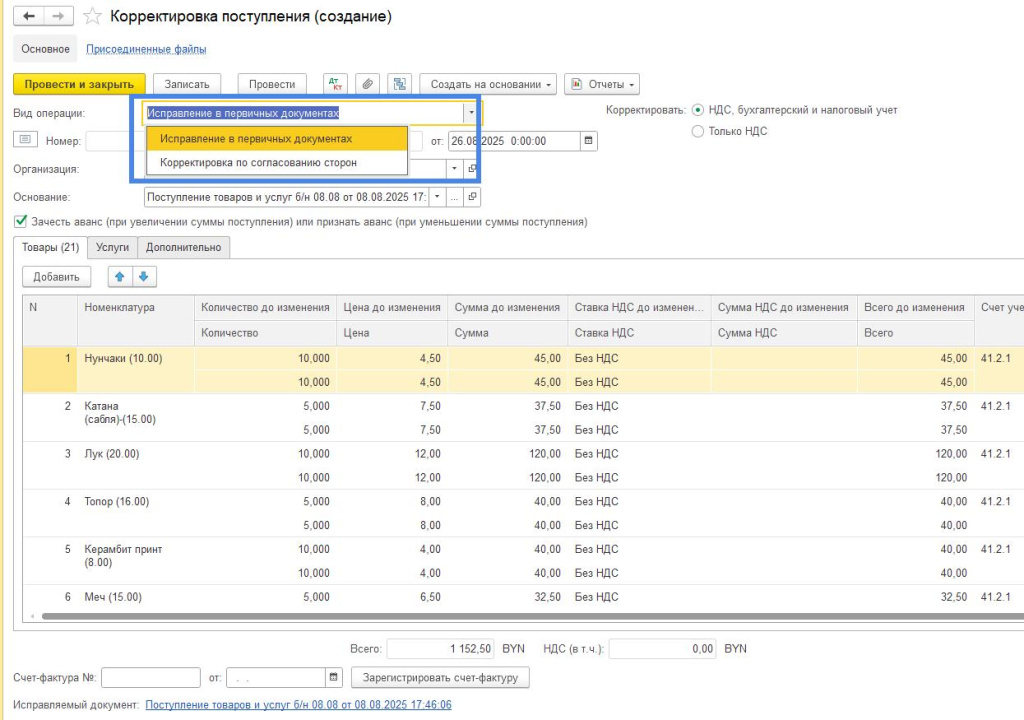Click the Всего до изменения column header

pyautogui.click(x=914, y=308)
